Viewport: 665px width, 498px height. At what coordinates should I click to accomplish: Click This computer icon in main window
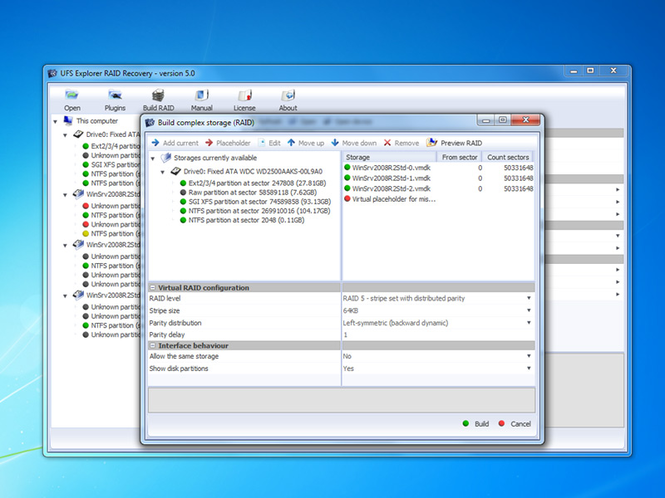(68, 121)
